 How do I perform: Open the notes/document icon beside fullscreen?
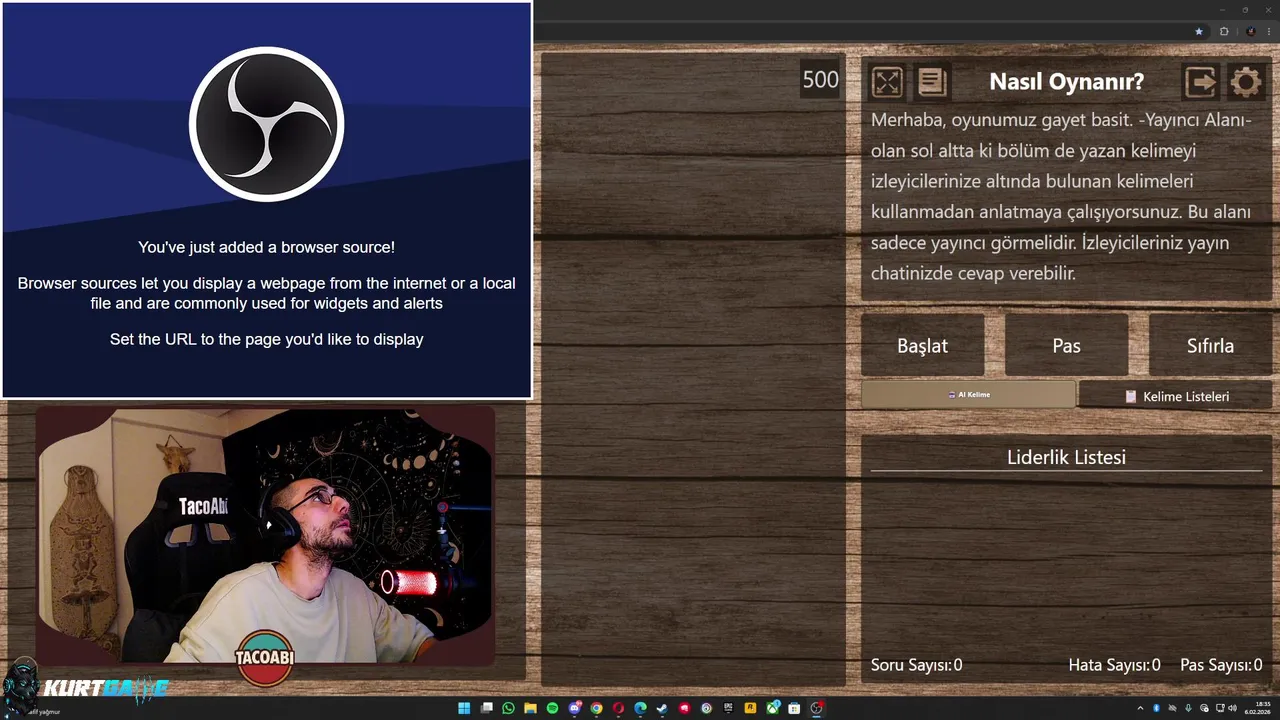click(932, 82)
